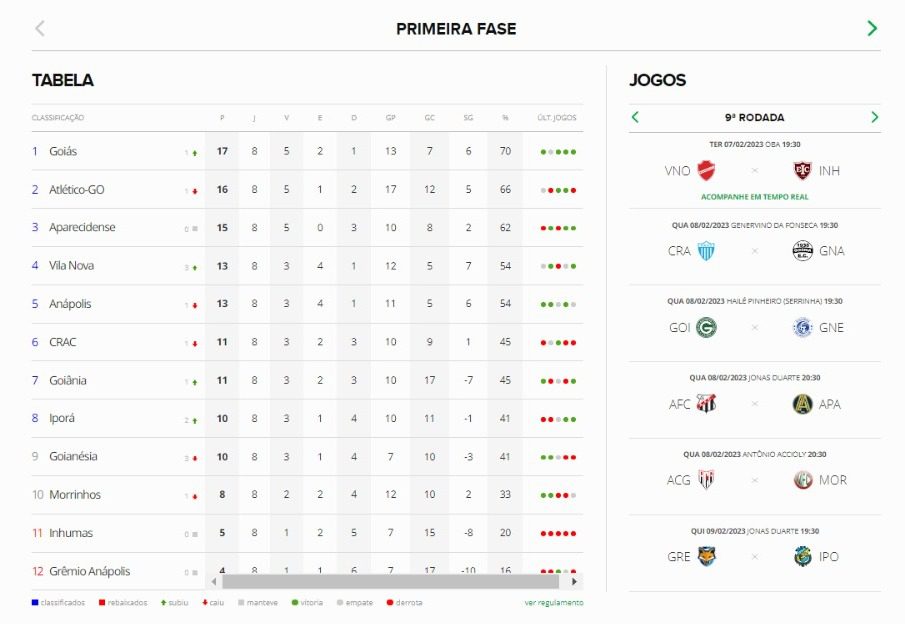The height and width of the screenshot is (624, 905).
Task: Click 'Acompanhe em tempo real' link
Action: click(755, 197)
